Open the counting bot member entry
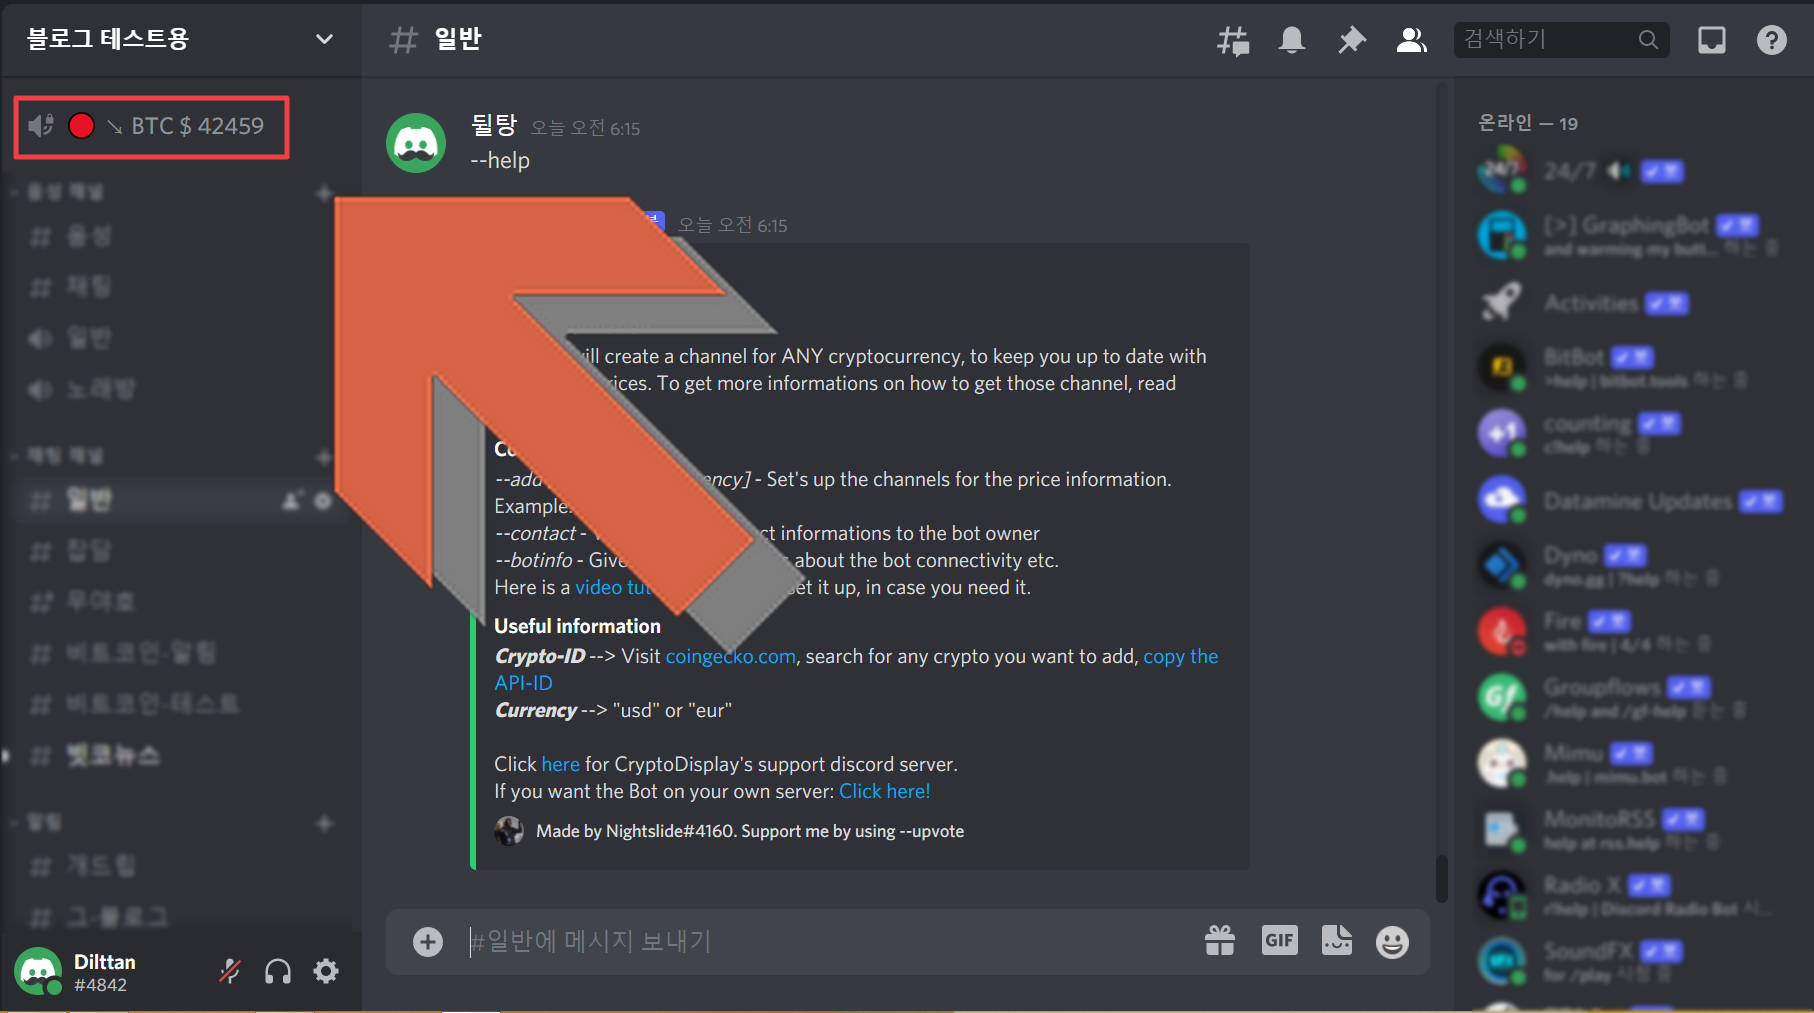Image resolution: width=1814 pixels, height=1013 pixels. (x=1628, y=433)
